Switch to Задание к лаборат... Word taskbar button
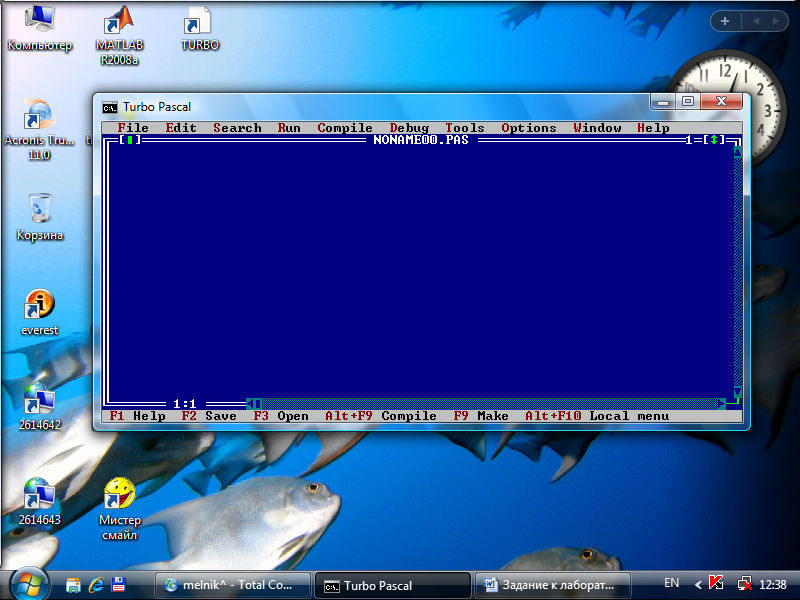Image resolution: width=800 pixels, height=600 pixels. pyautogui.click(x=553, y=585)
